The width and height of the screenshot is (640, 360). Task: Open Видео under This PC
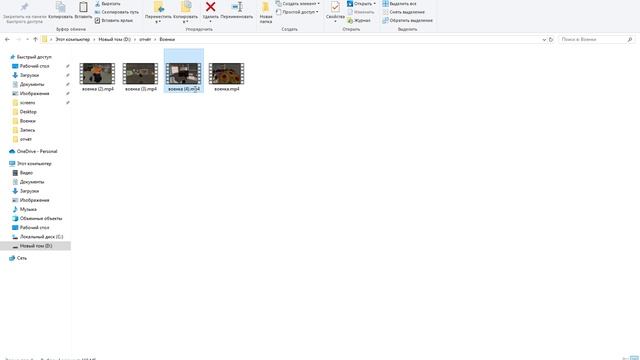pyautogui.click(x=26, y=173)
